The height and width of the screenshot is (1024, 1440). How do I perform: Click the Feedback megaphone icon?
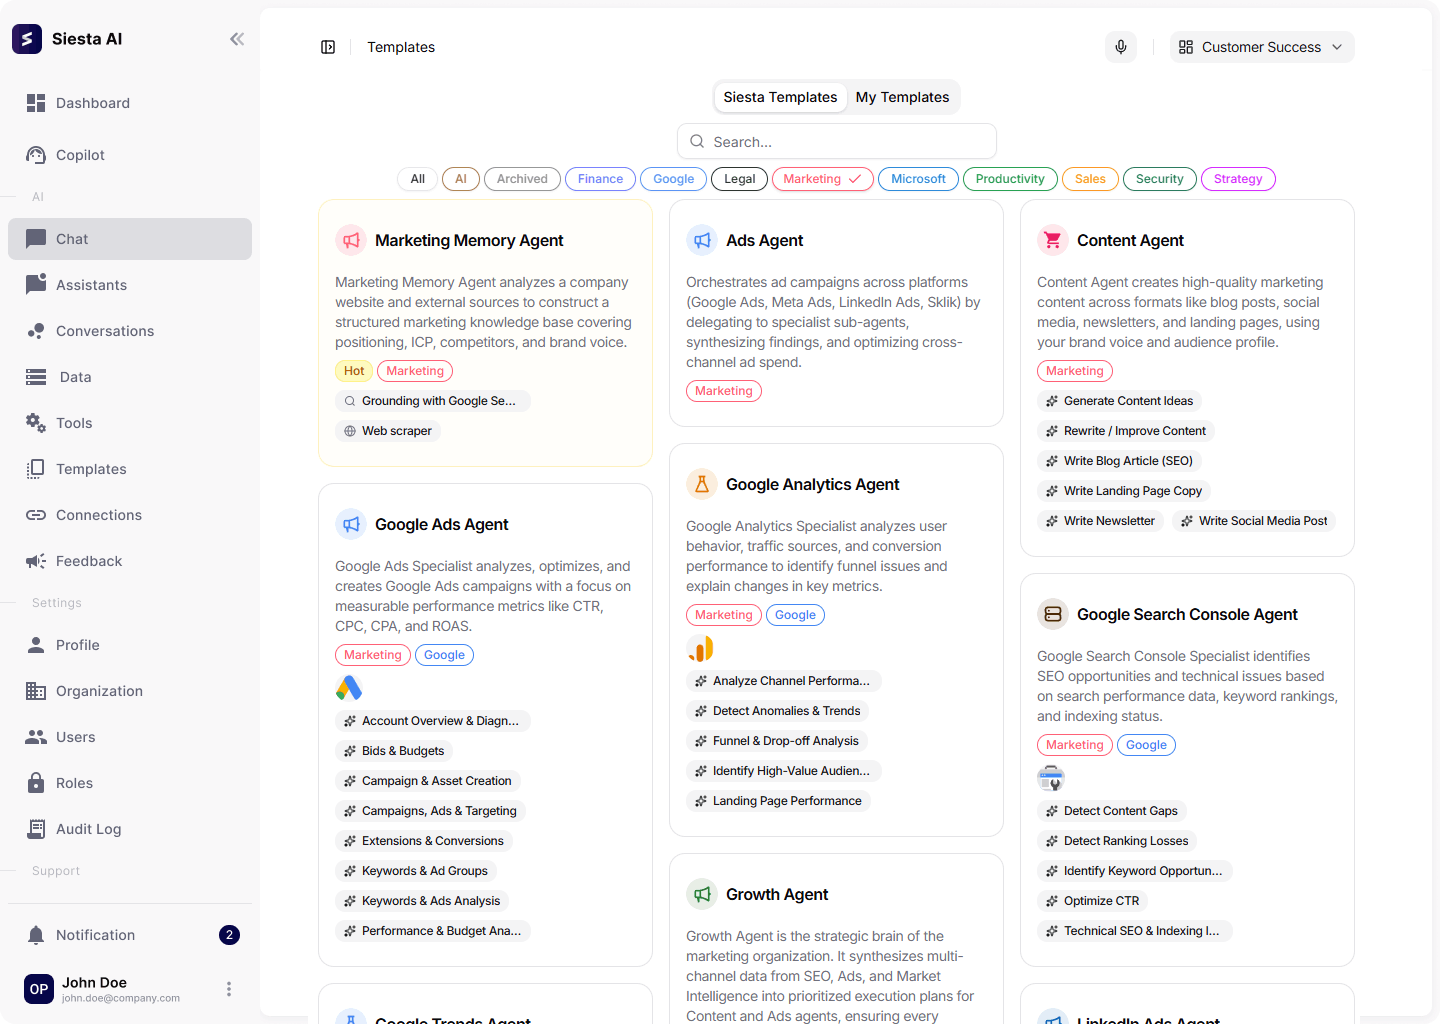[36, 561]
